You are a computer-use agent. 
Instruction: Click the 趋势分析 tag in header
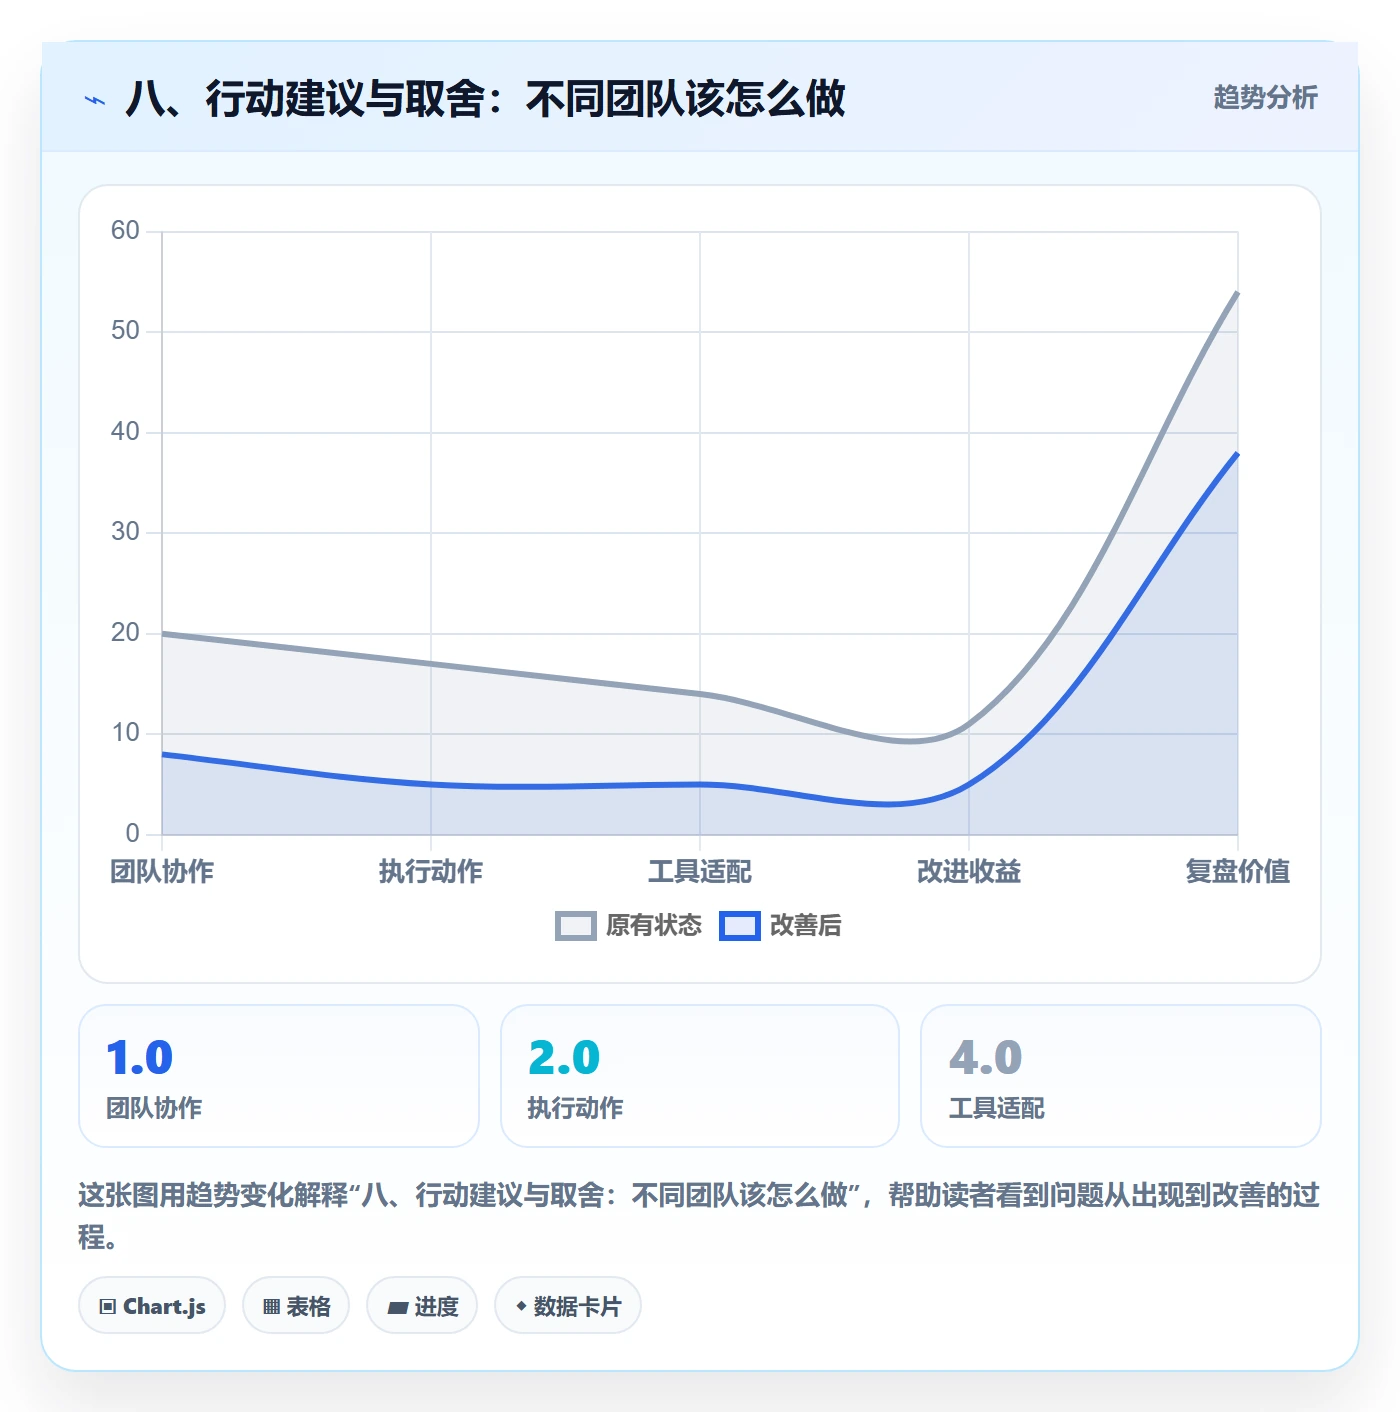pos(1265,97)
